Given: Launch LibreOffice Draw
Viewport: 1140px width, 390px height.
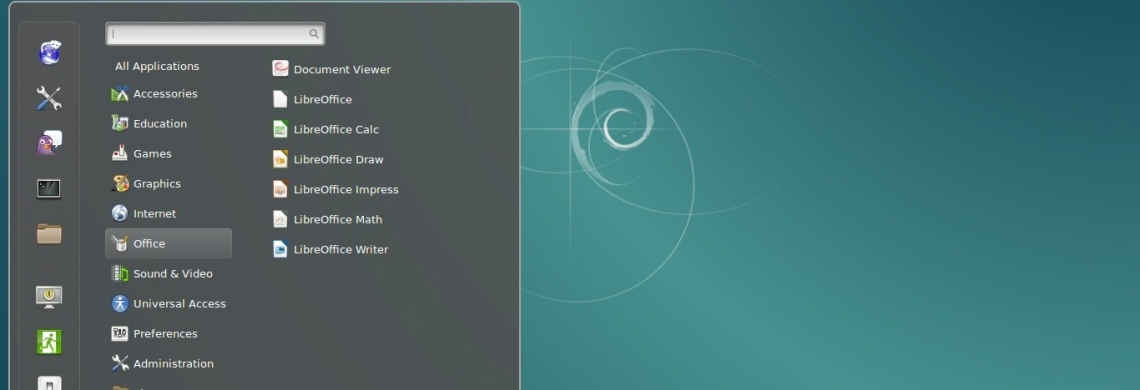Looking at the screenshot, I should pyautogui.click(x=328, y=159).
